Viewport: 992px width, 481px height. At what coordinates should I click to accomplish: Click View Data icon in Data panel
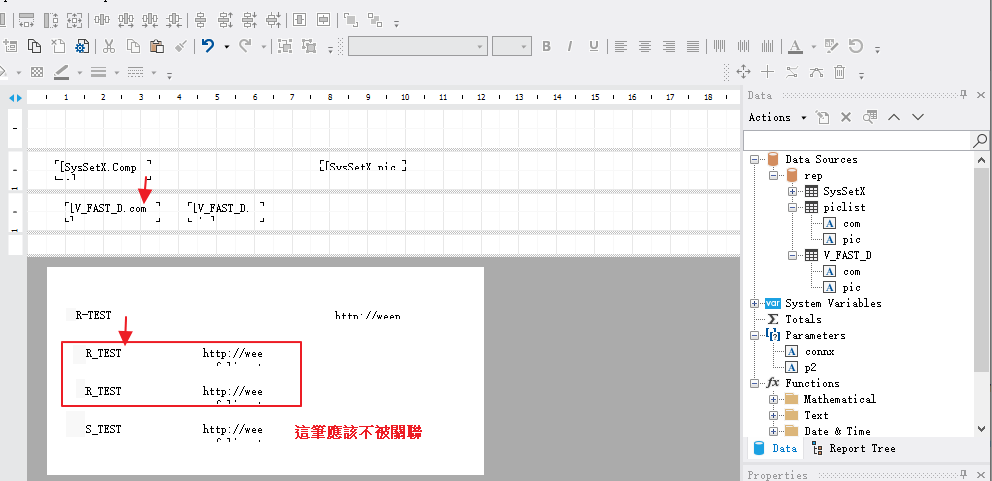(x=871, y=116)
